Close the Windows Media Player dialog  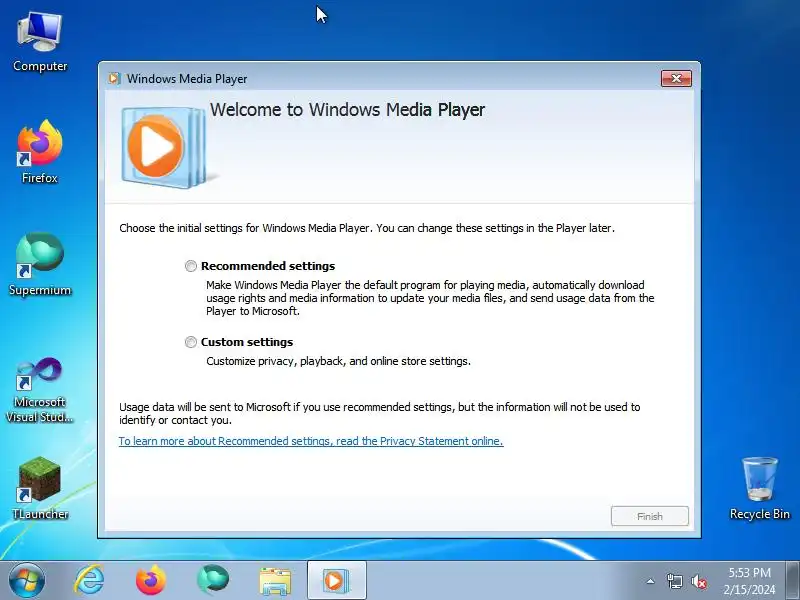tap(676, 79)
